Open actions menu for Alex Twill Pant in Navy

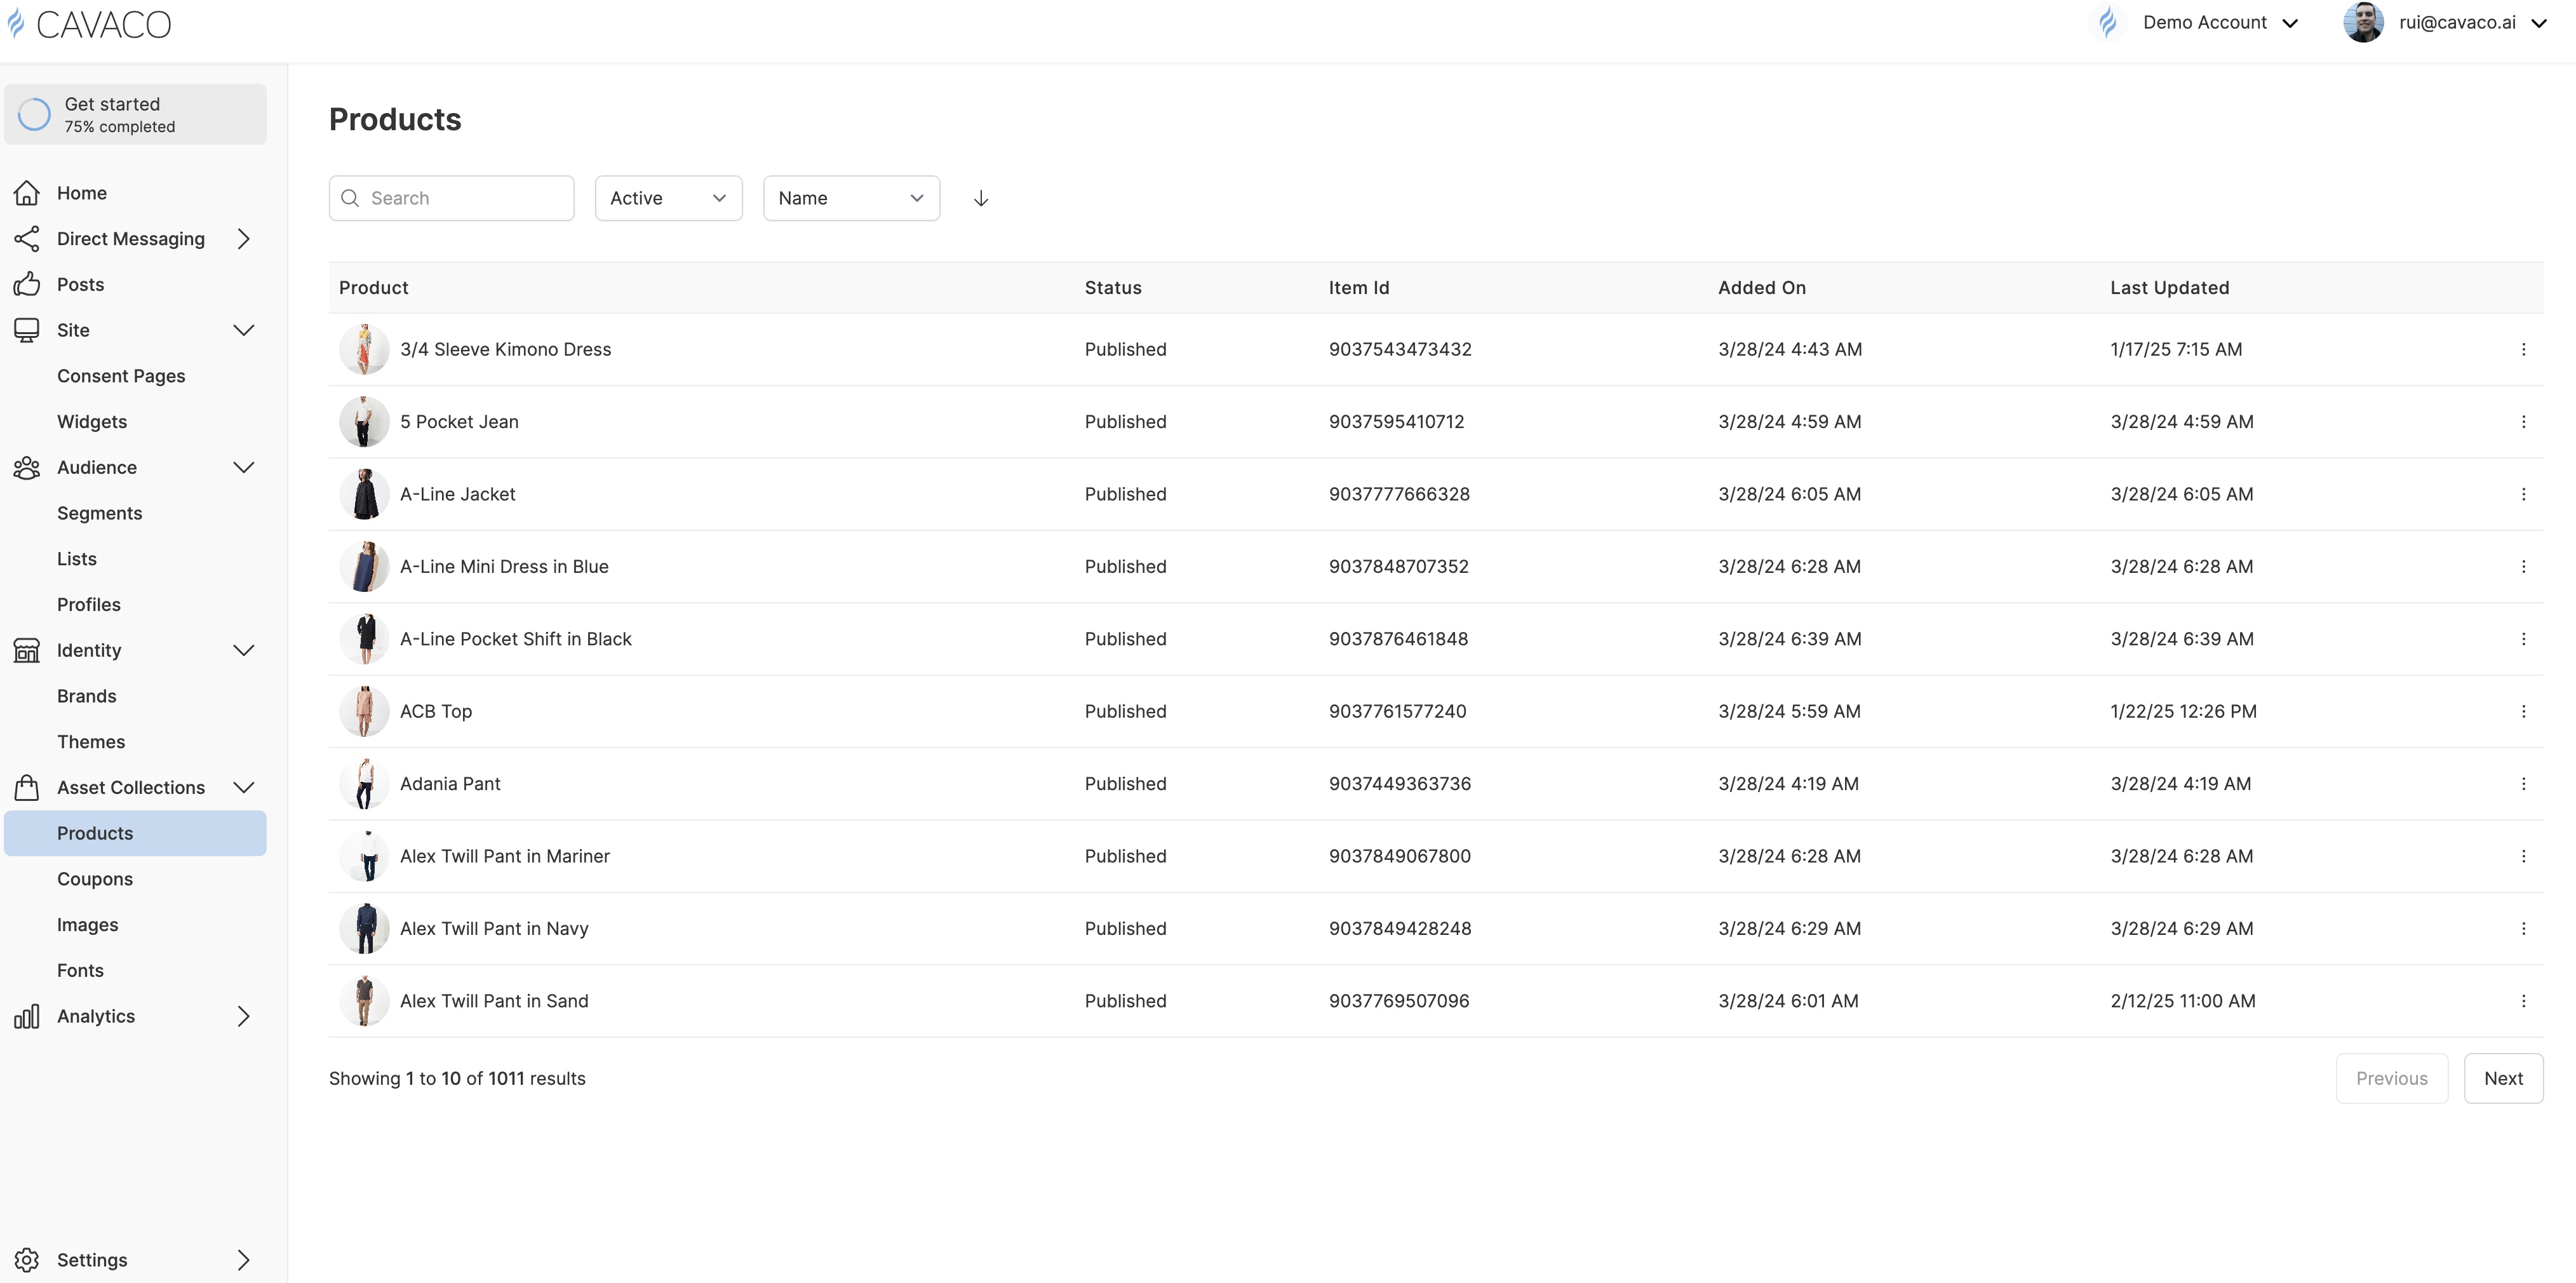point(2523,929)
